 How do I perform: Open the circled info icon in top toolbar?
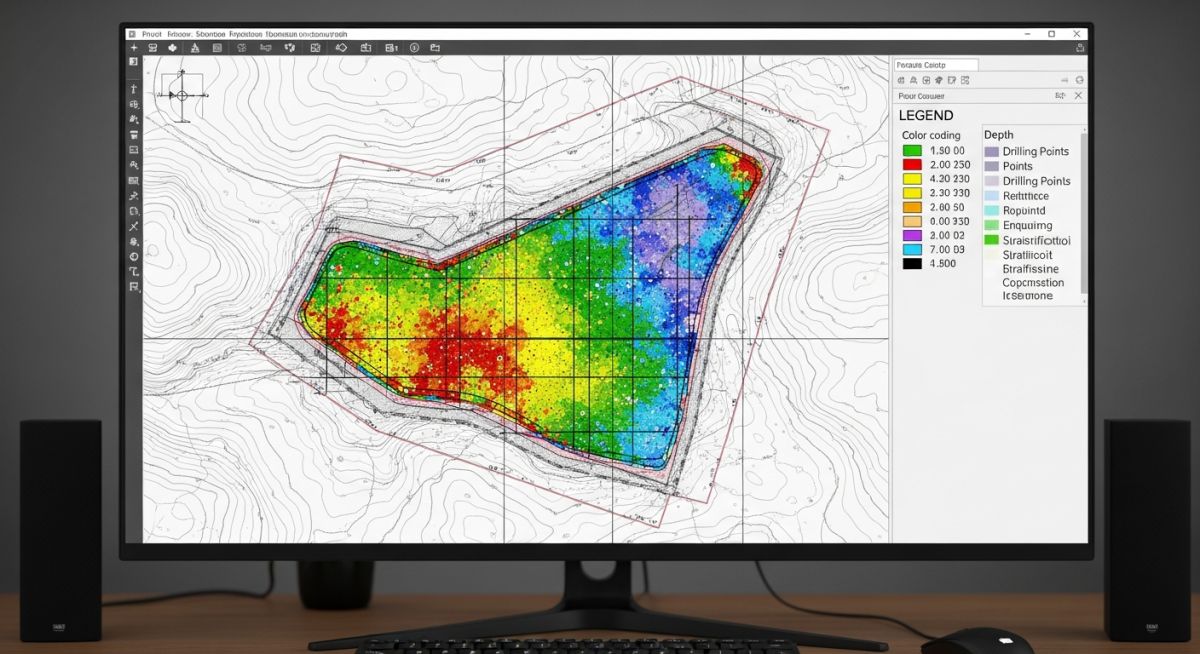point(414,48)
